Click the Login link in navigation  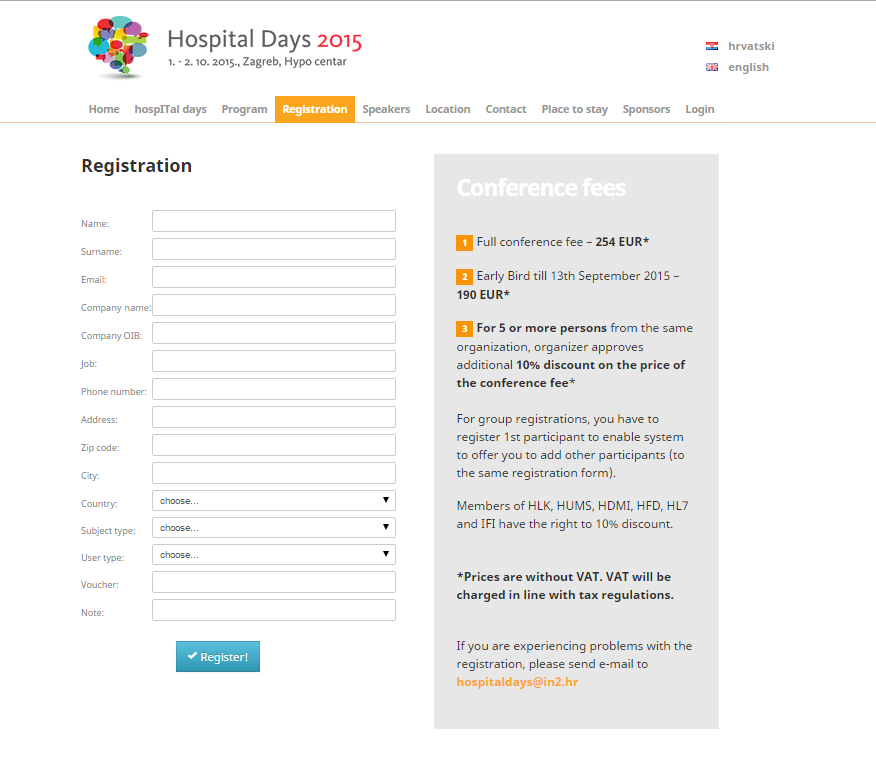(699, 109)
